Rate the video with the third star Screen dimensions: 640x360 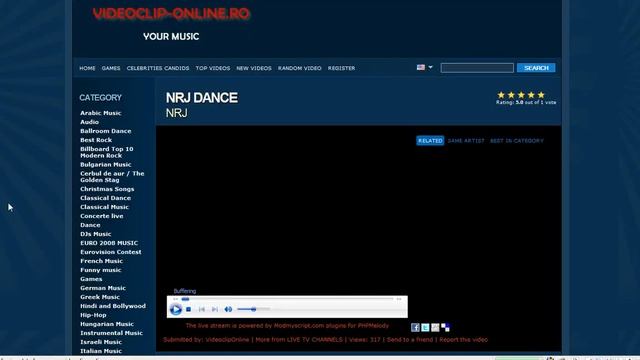click(521, 95)
